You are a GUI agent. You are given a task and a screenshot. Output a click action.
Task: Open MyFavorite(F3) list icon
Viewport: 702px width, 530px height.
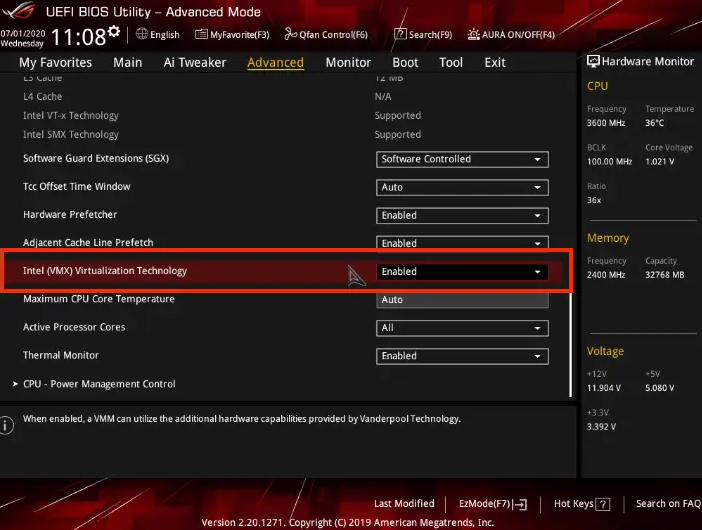tap(201, 34)
